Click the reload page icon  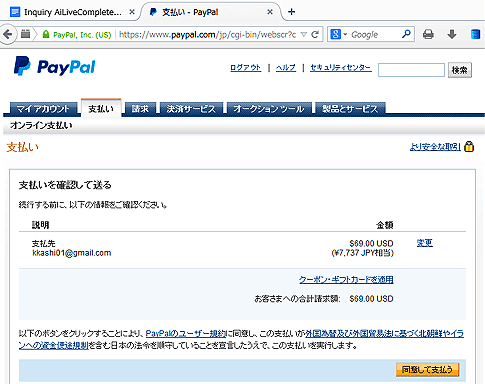tap(315, 34)
